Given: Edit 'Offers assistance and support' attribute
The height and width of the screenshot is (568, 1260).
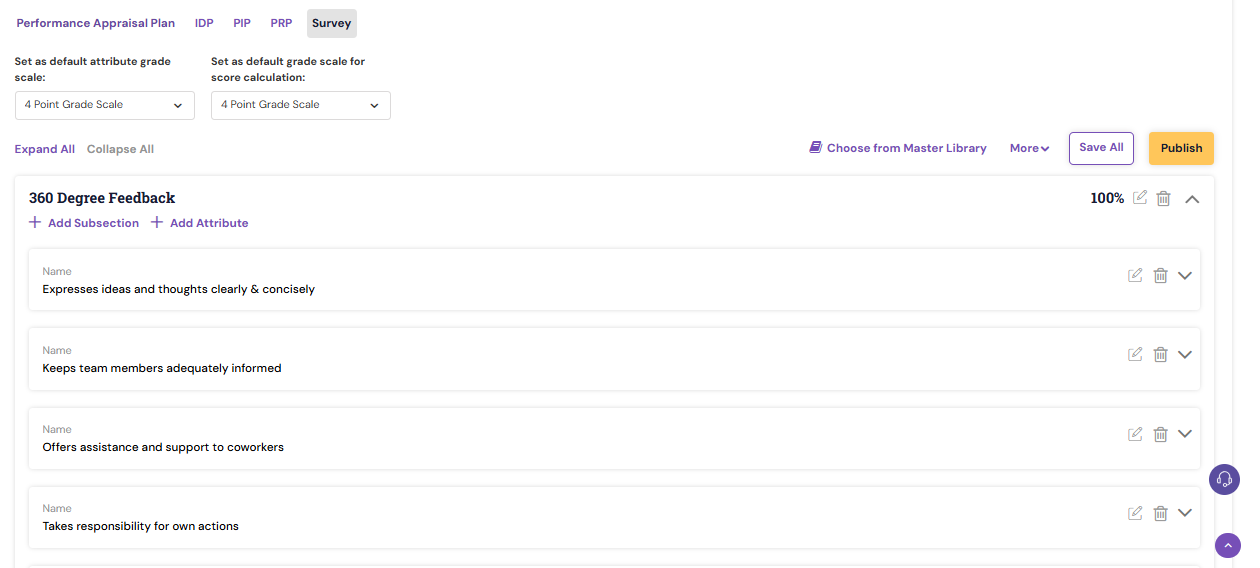Looking at the screenshot, I should [1135, 434].
